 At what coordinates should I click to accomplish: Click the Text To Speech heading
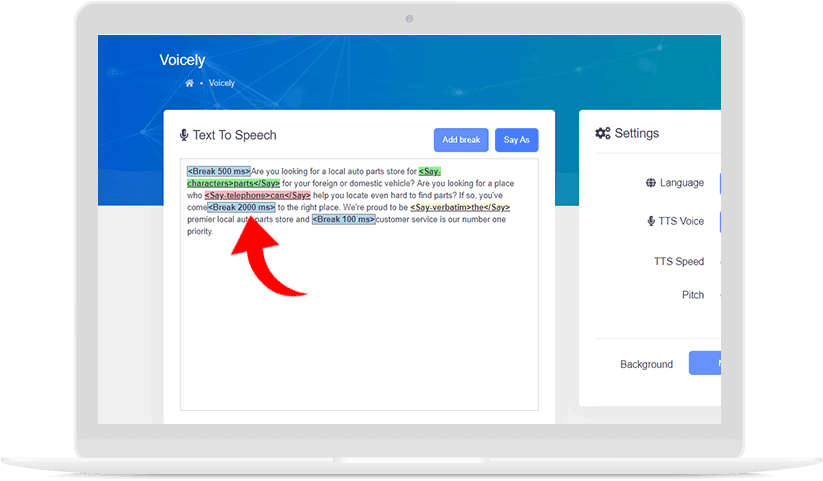tap(235, 135)
